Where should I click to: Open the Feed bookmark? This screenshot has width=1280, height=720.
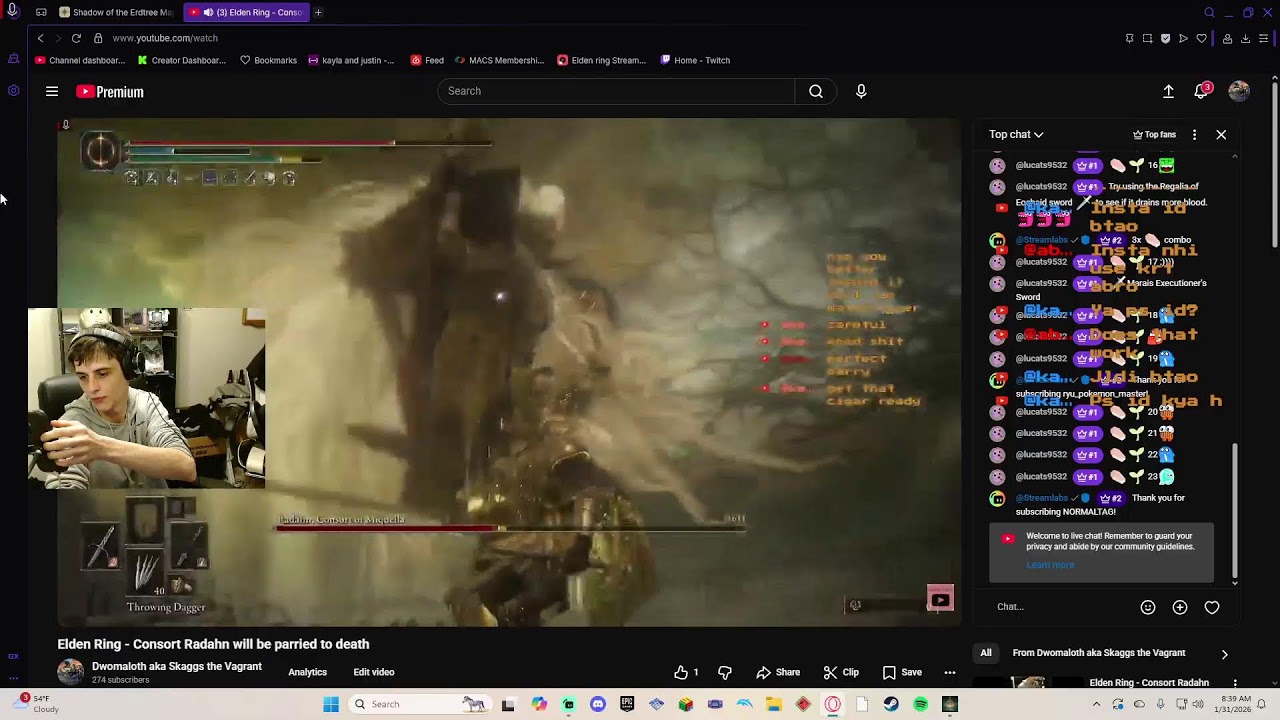[427, 60]
